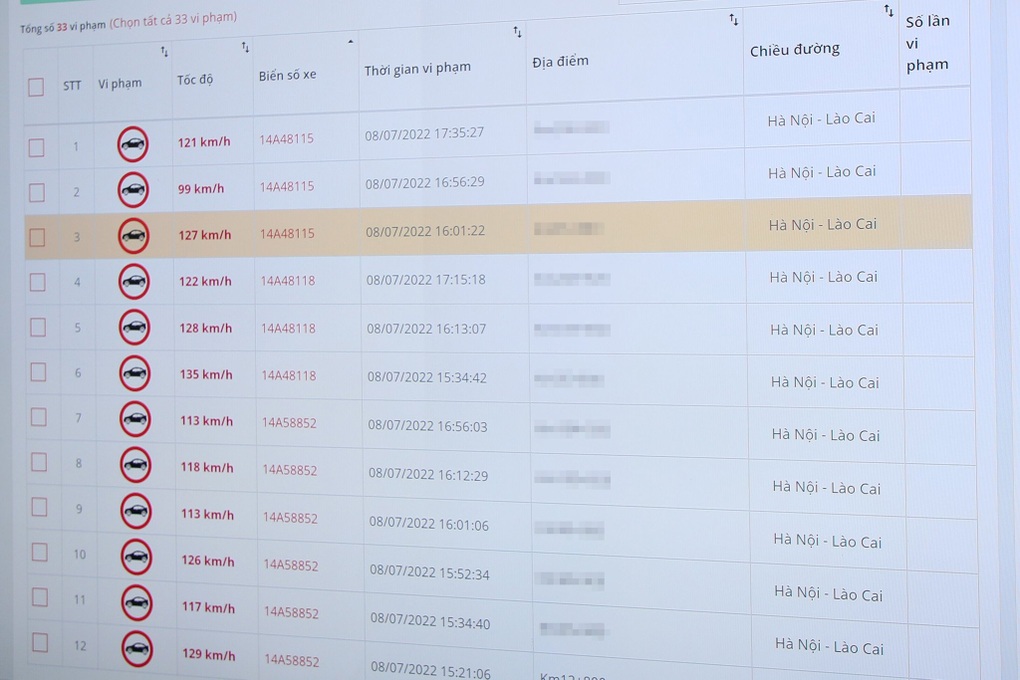1020x680 pixels.
Task: Click speed value '129 km/h'
Action: click(209, 654)
